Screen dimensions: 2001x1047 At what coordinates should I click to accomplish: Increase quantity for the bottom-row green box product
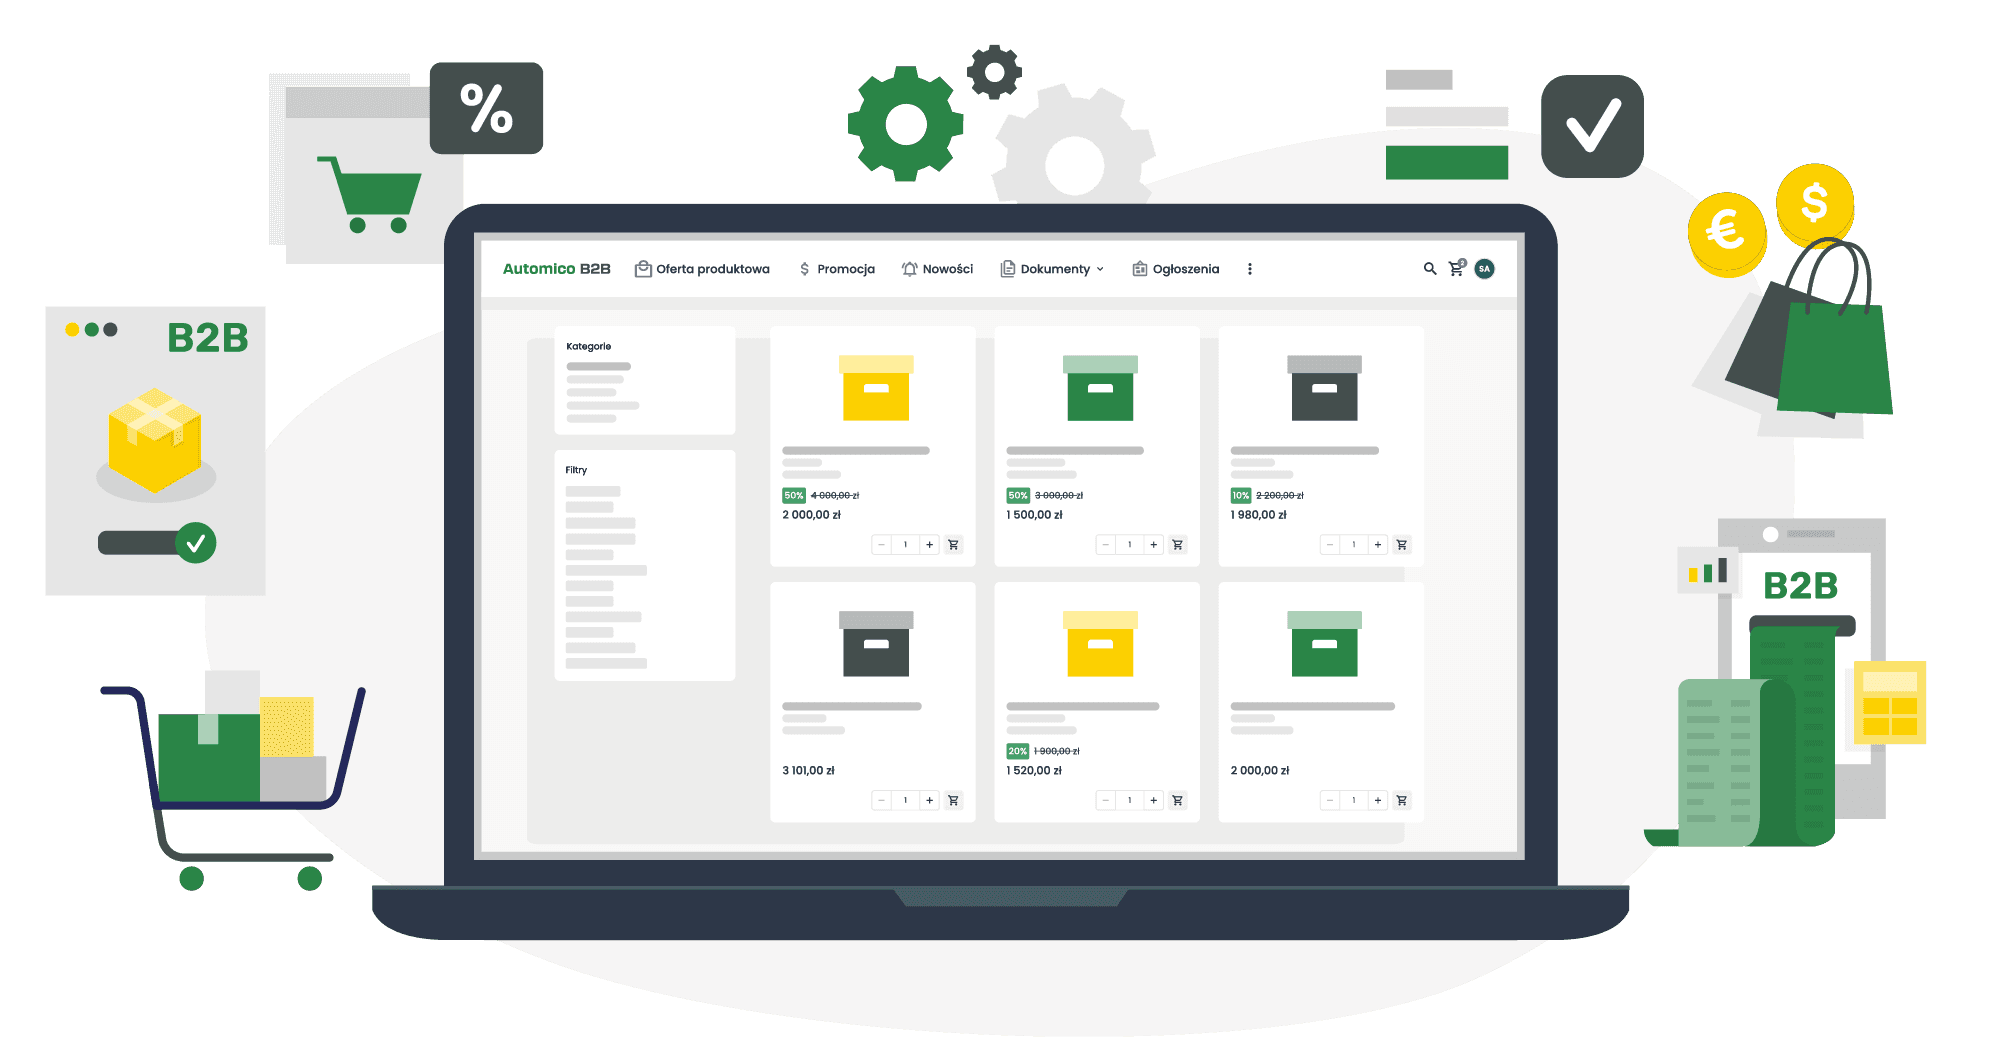click(x=1378, y=800)
